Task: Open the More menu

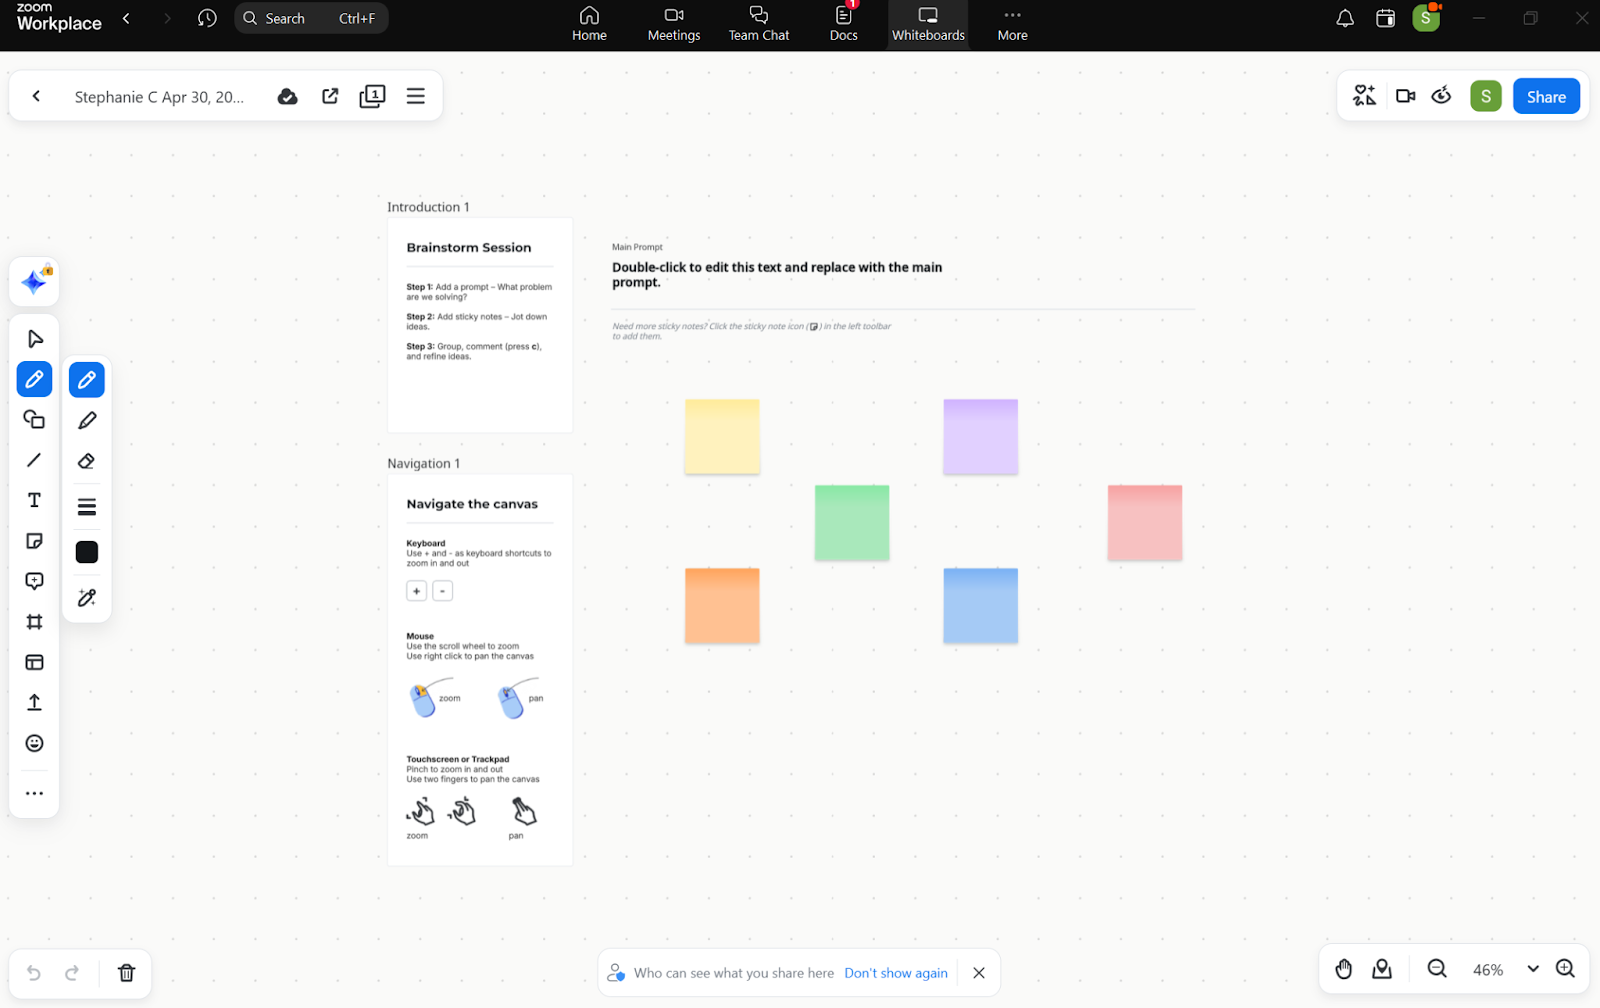Action: tap(1012, 24)
